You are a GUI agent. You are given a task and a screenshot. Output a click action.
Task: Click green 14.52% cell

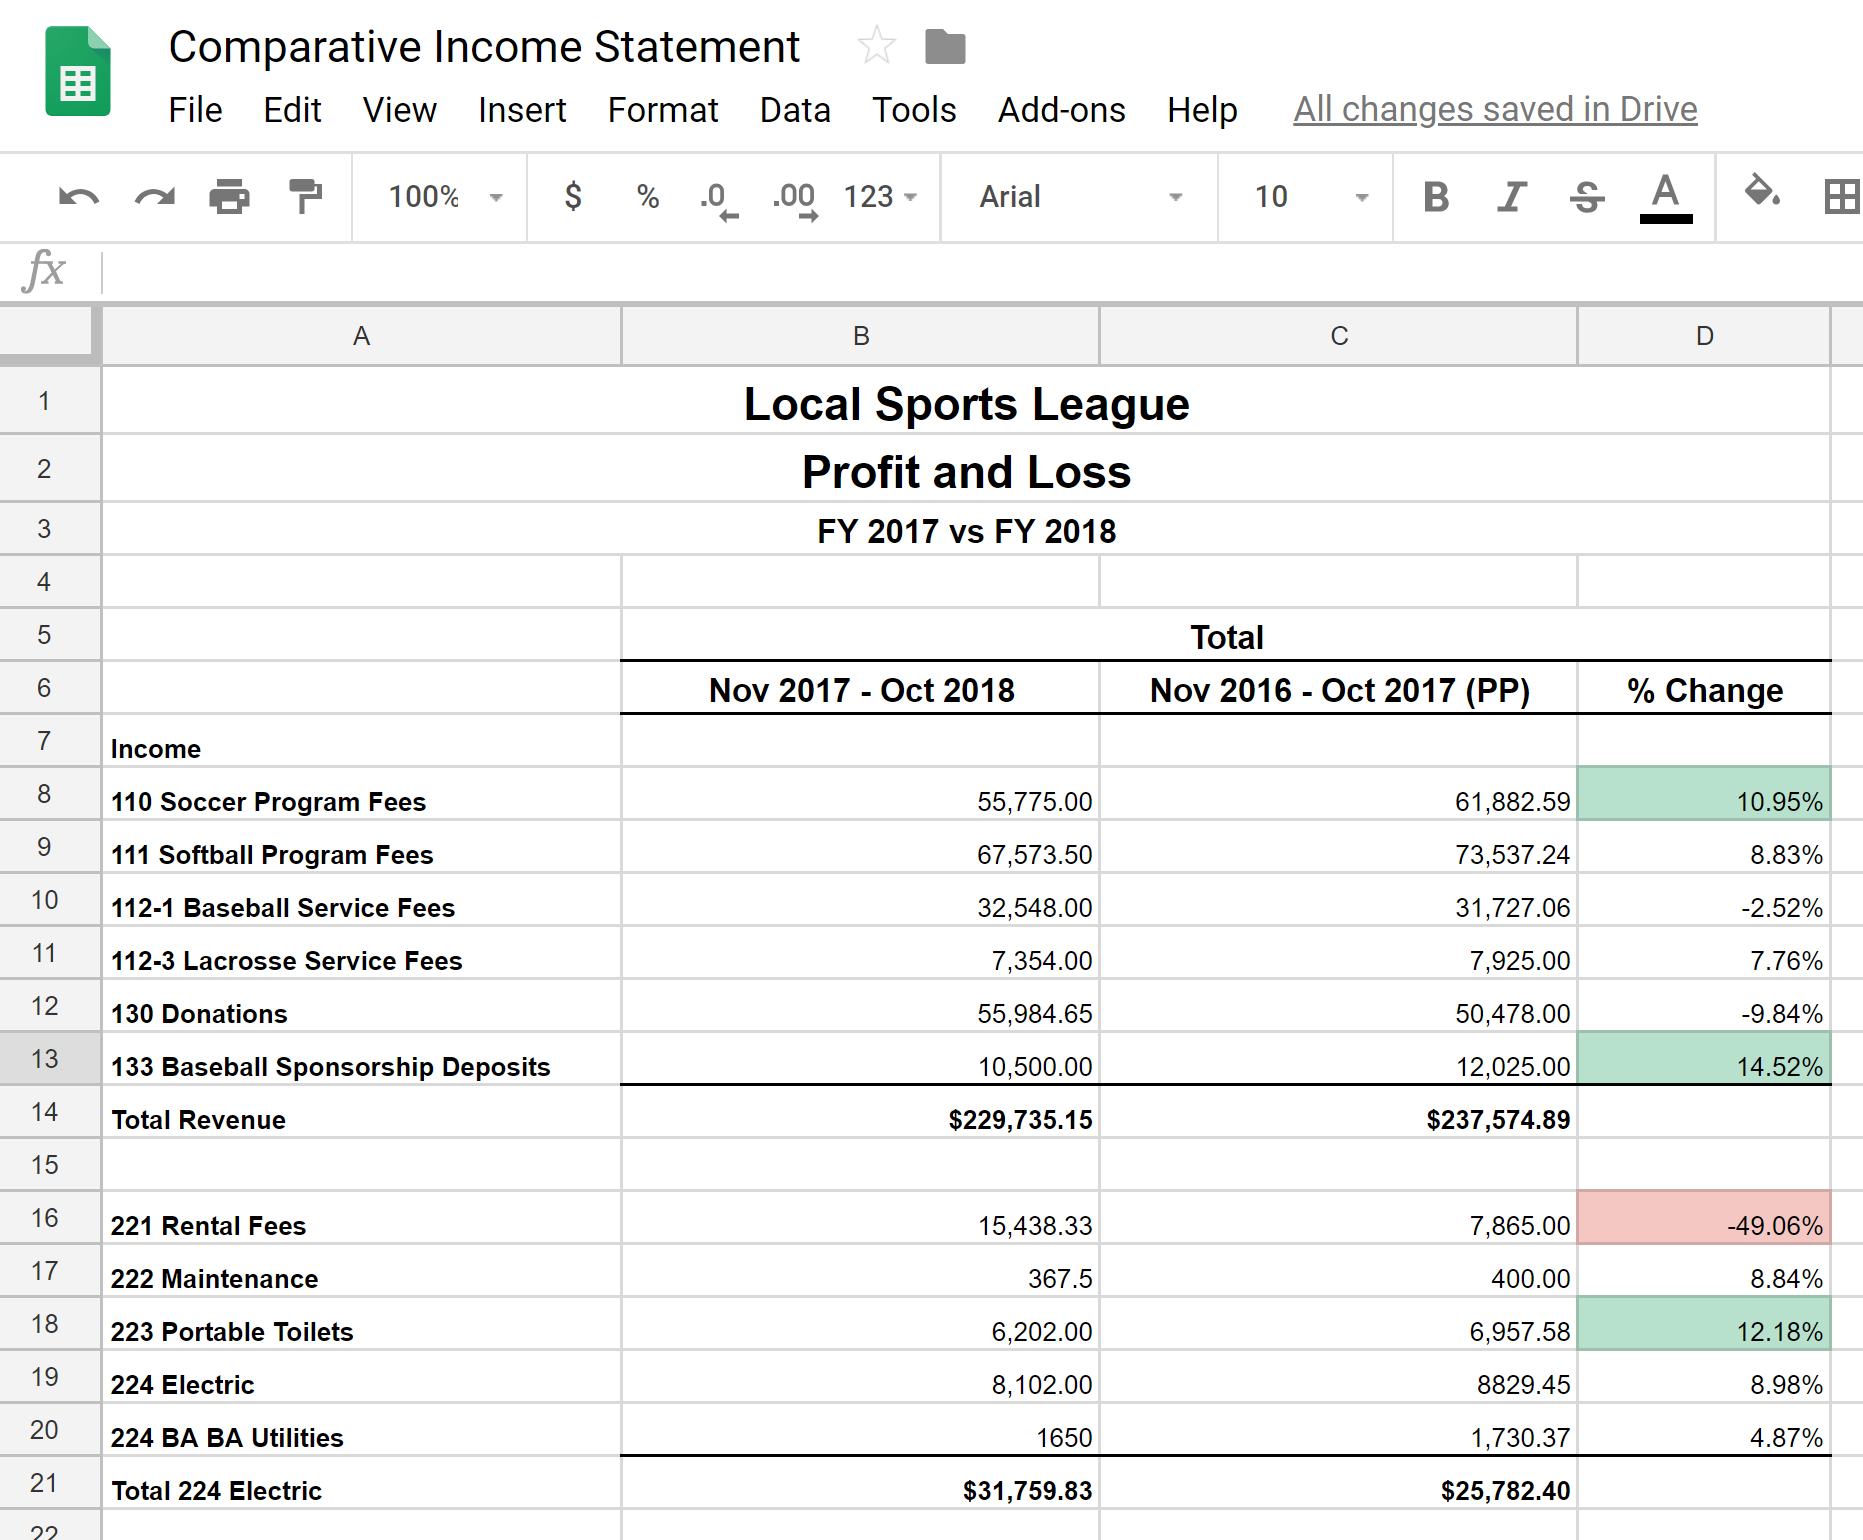click(x=1704, y=1059)
